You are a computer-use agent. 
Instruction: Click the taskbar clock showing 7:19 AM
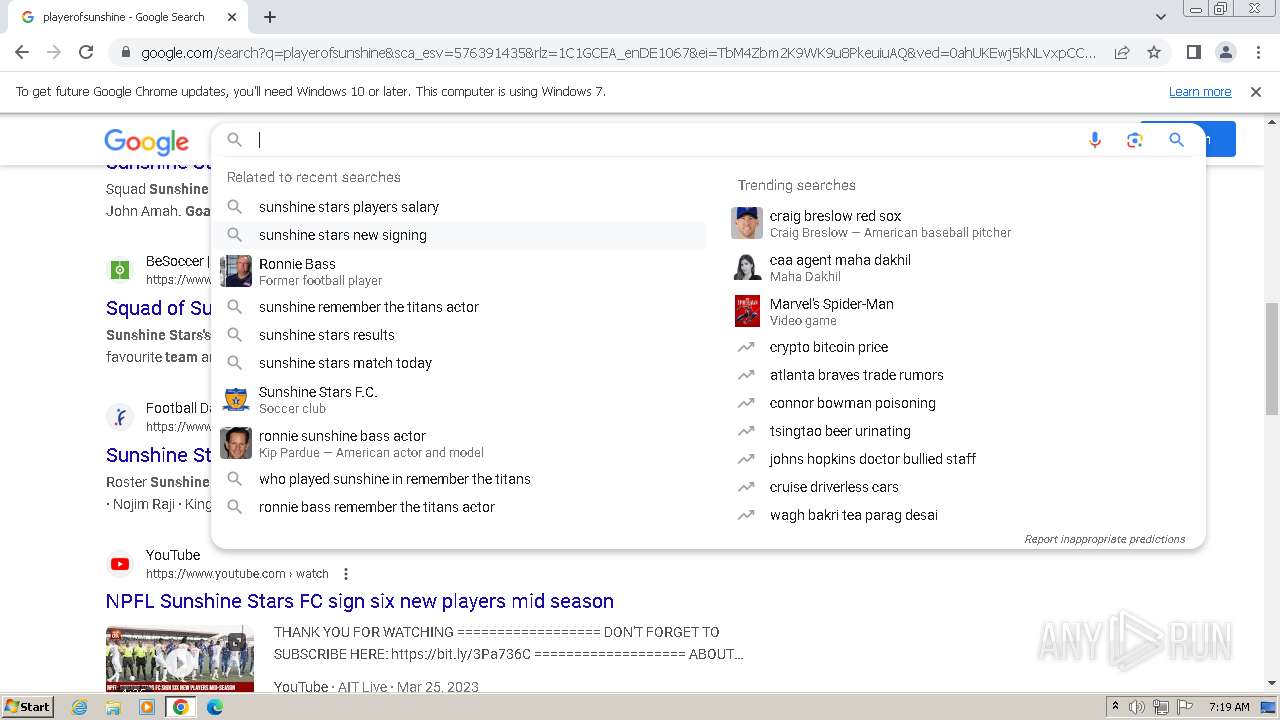[1228, 707]
